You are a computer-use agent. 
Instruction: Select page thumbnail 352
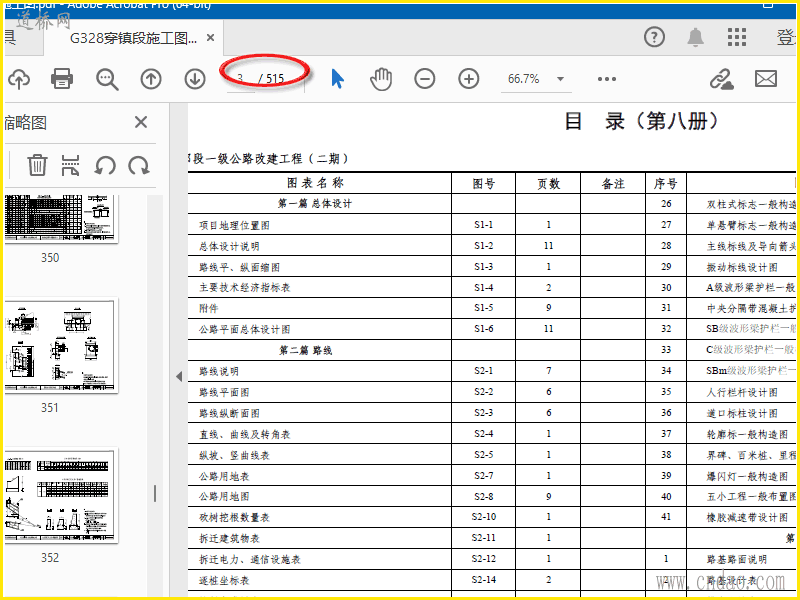click(x=62, y=495)
